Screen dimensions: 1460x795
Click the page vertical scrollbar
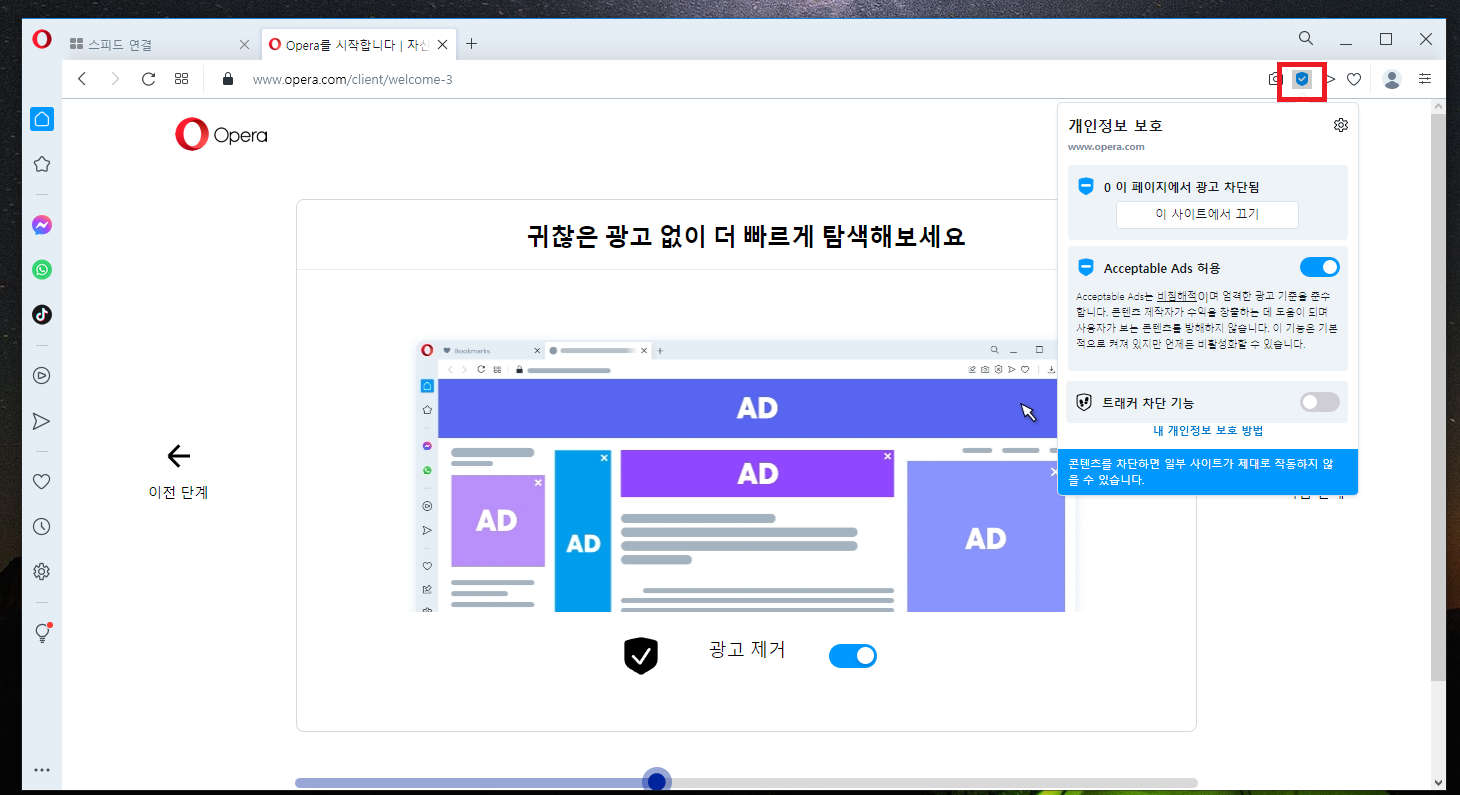coord(1437,397)
